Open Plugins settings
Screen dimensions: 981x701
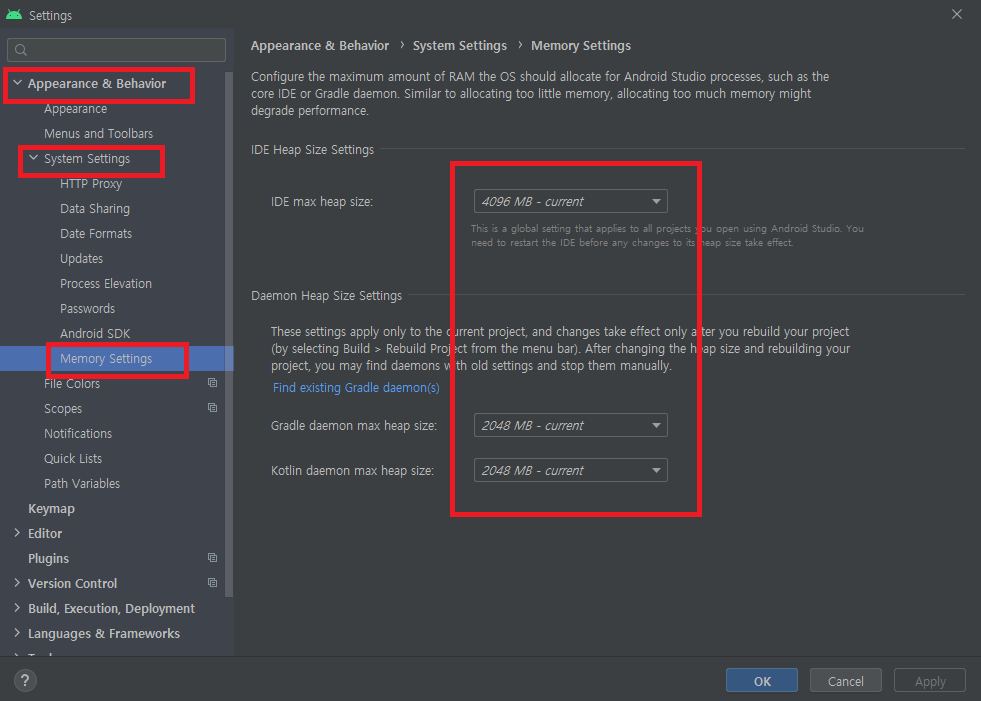point(48,559)
